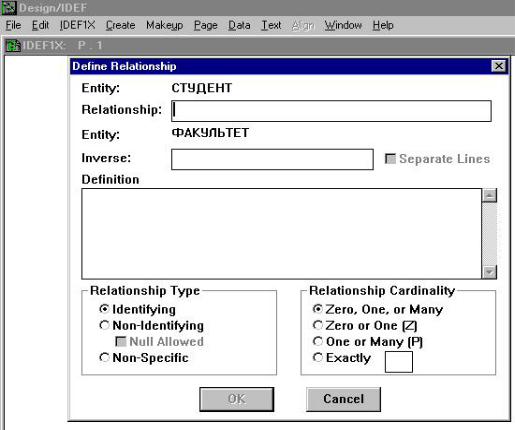Viewport: 515px width, 430px height.
Task: Open the Page menu
Action: [x=206, y=25]
